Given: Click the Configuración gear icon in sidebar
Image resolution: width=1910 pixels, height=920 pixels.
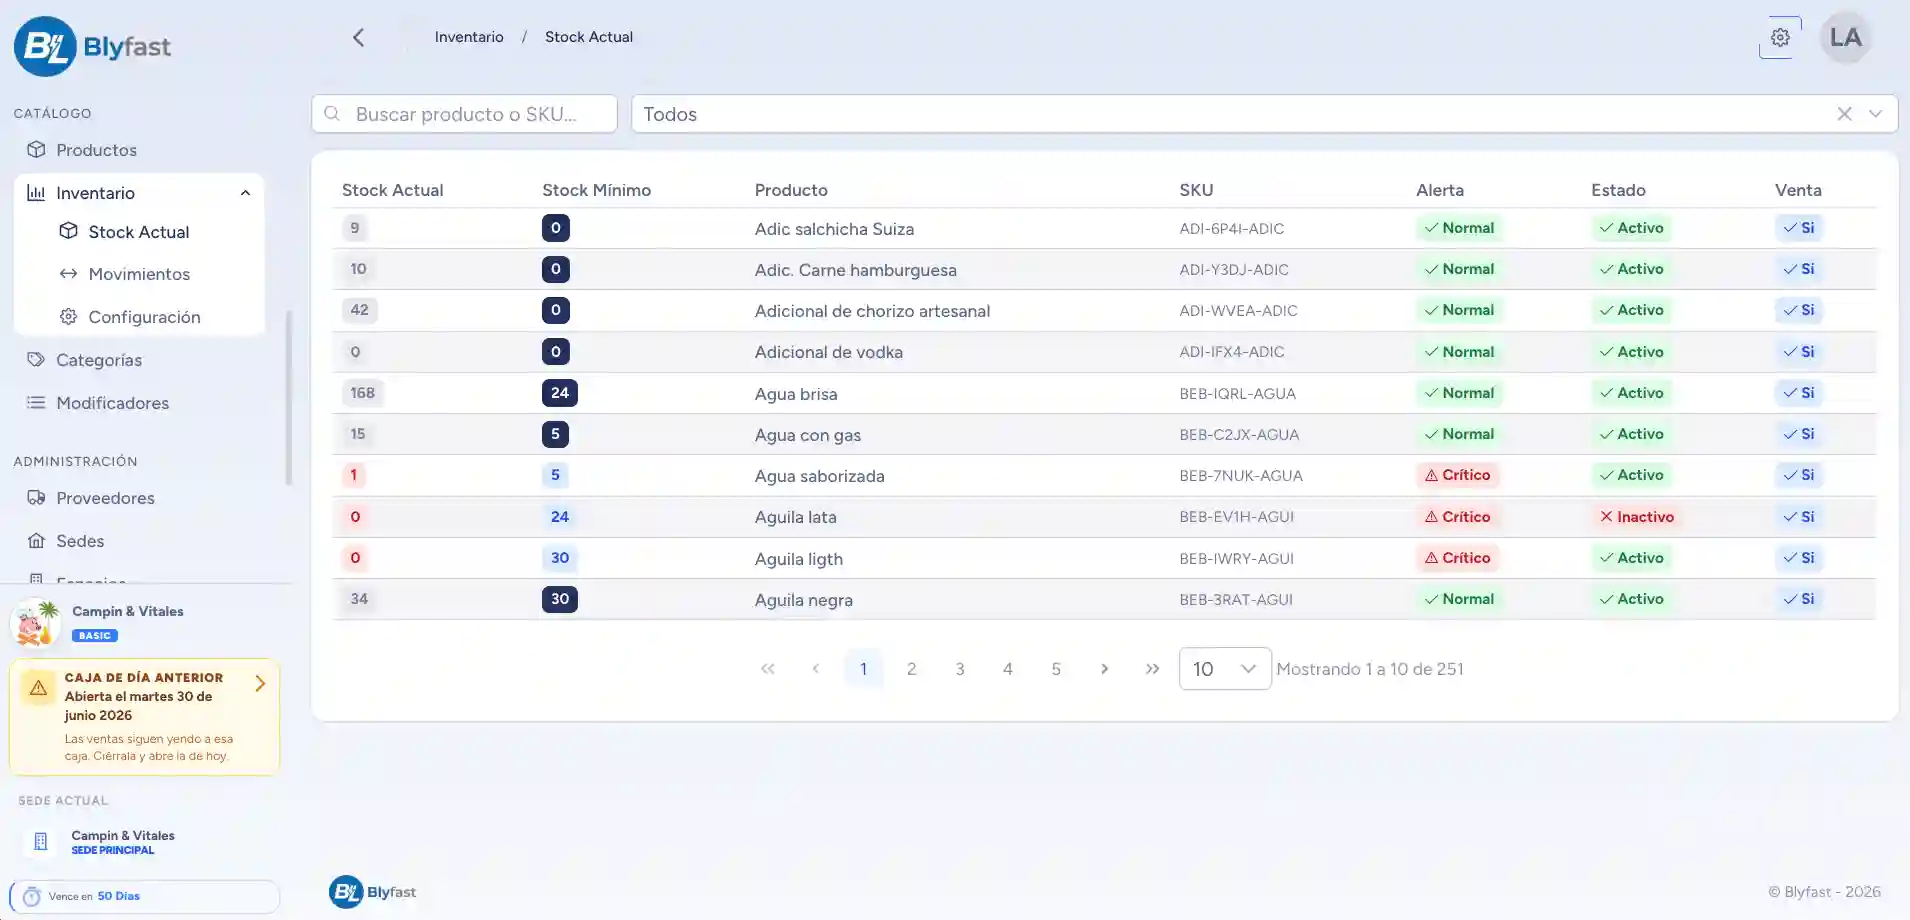Looking at the screenshot, I should (x=68, y=317).
